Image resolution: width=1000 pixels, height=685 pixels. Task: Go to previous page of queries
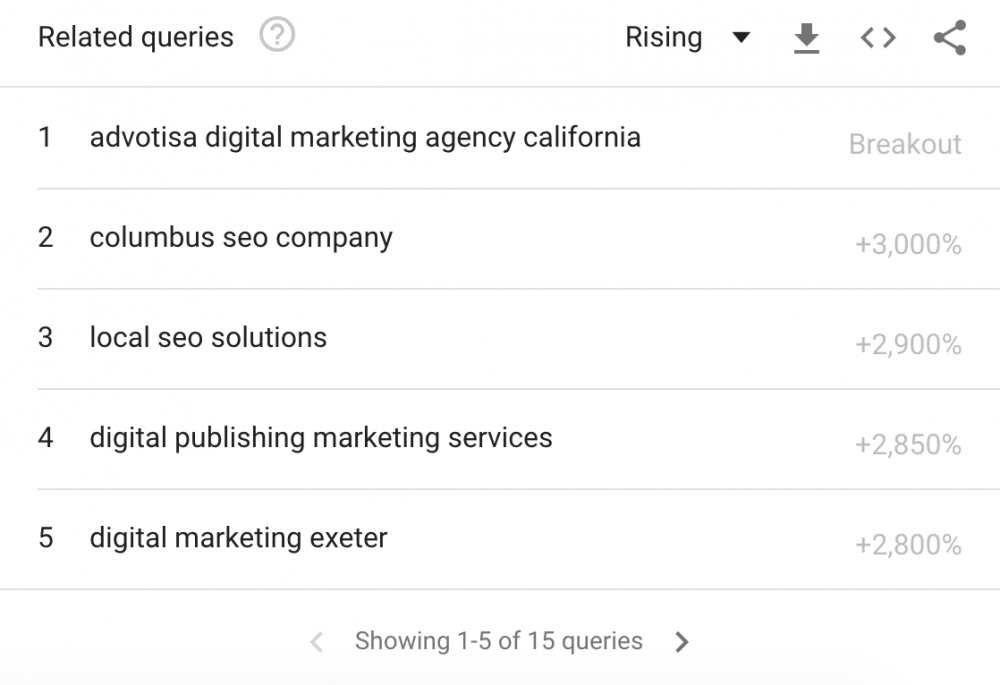[316, 641]
